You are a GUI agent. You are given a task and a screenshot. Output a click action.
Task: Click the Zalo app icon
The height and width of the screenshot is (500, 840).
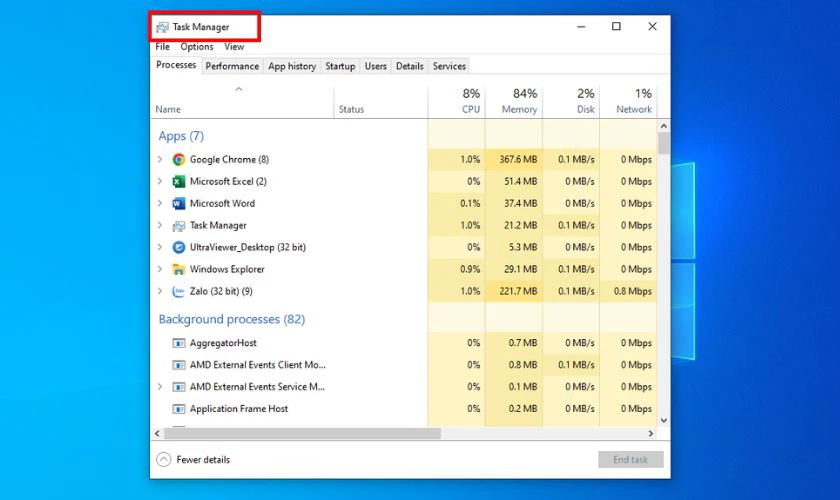(x=178, y=292)
